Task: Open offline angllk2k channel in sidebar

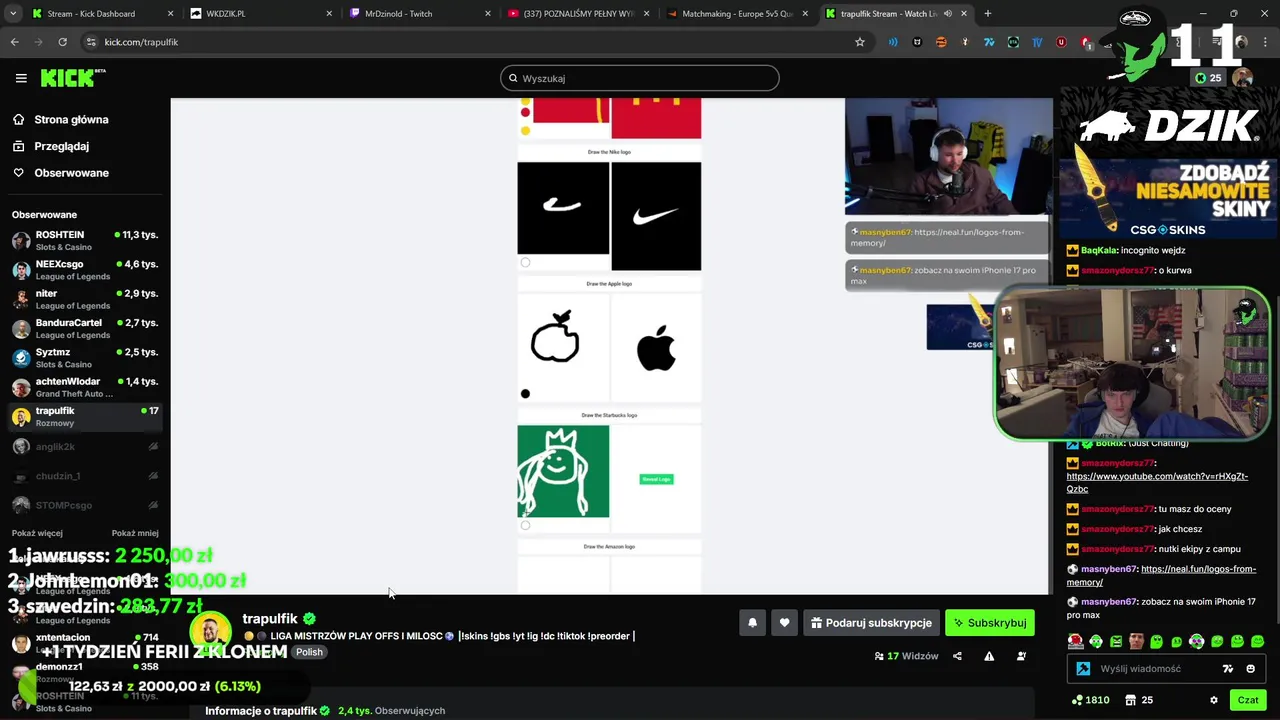Action: (x=84, y=447)
